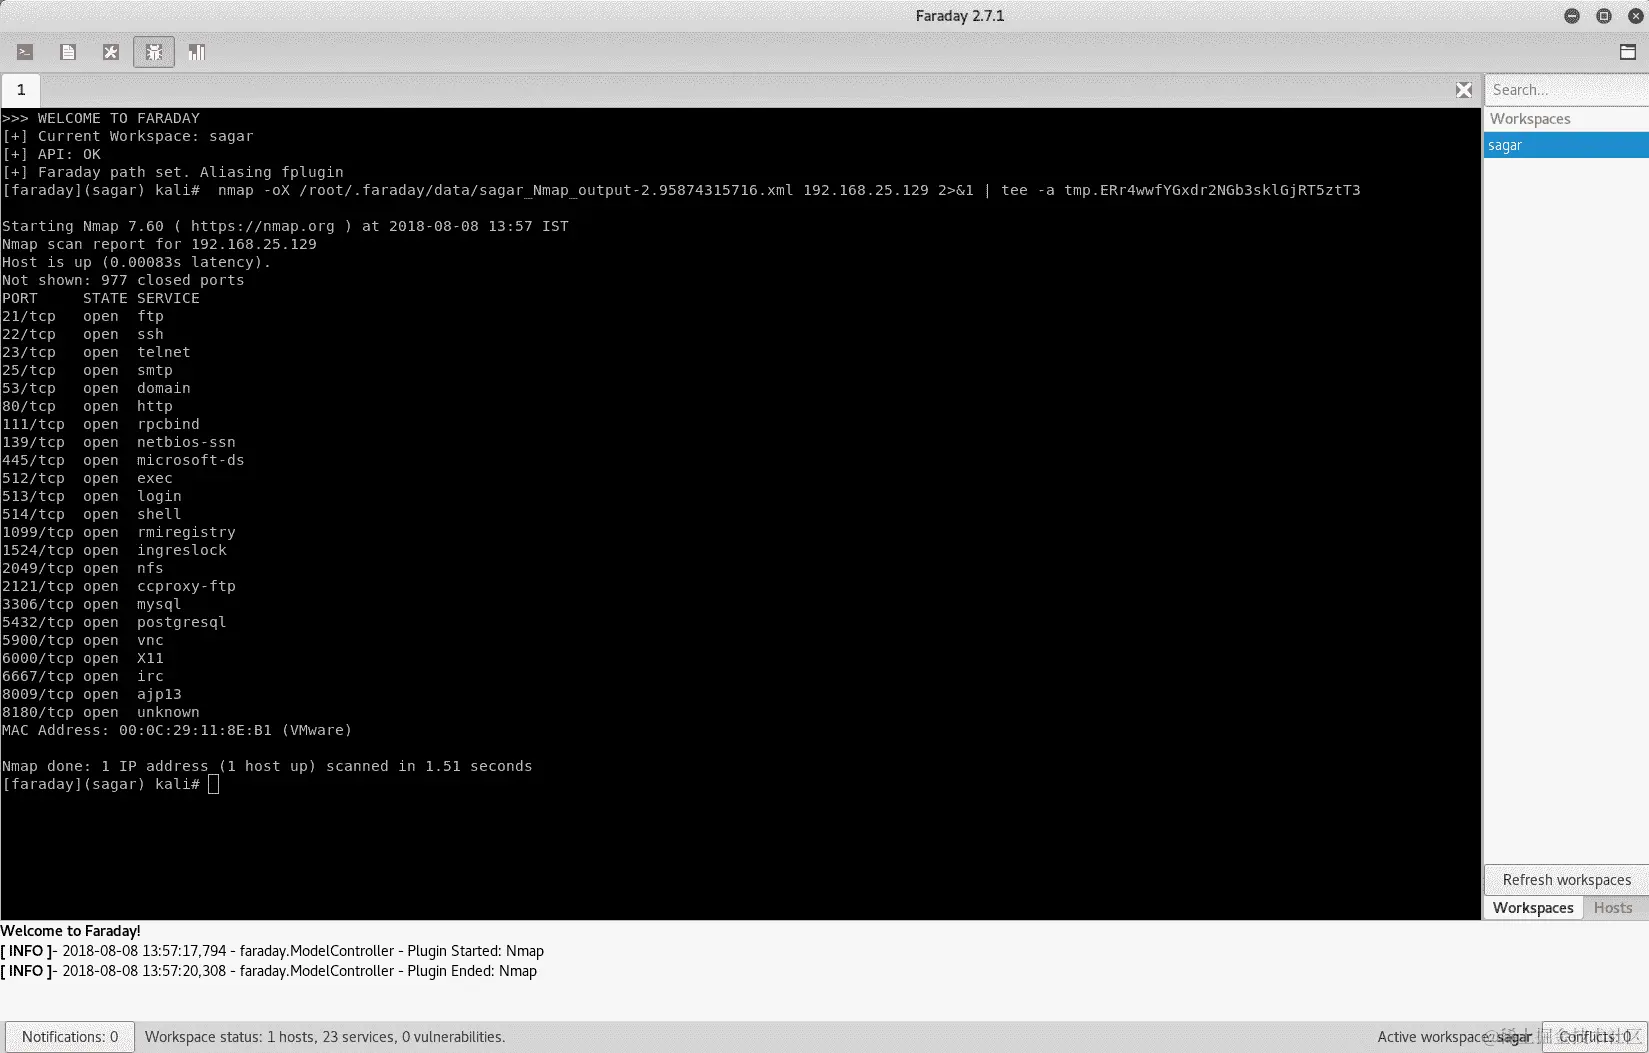Viewport: 1649px width, 1053px height.
Task: Switch to the Hosts sidebar tab
Action: (1613, 908)
